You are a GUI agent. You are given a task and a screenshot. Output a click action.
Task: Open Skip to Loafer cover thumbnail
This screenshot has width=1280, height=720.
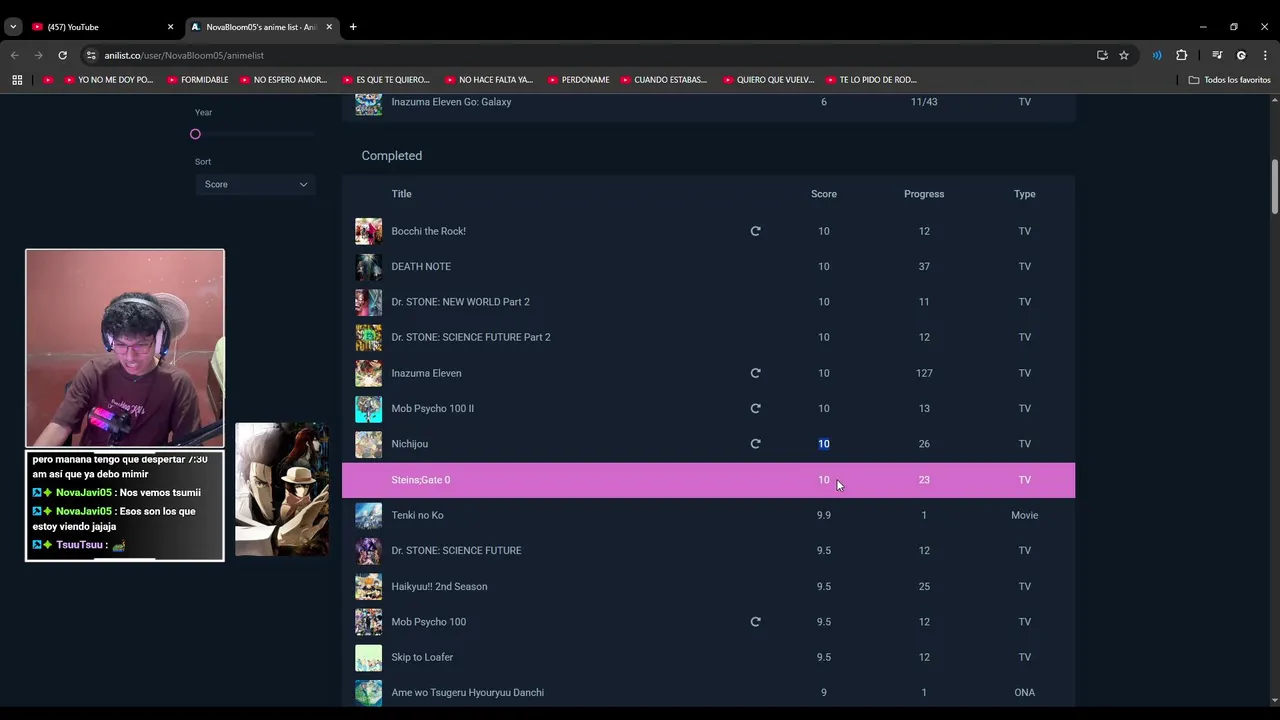368,658
